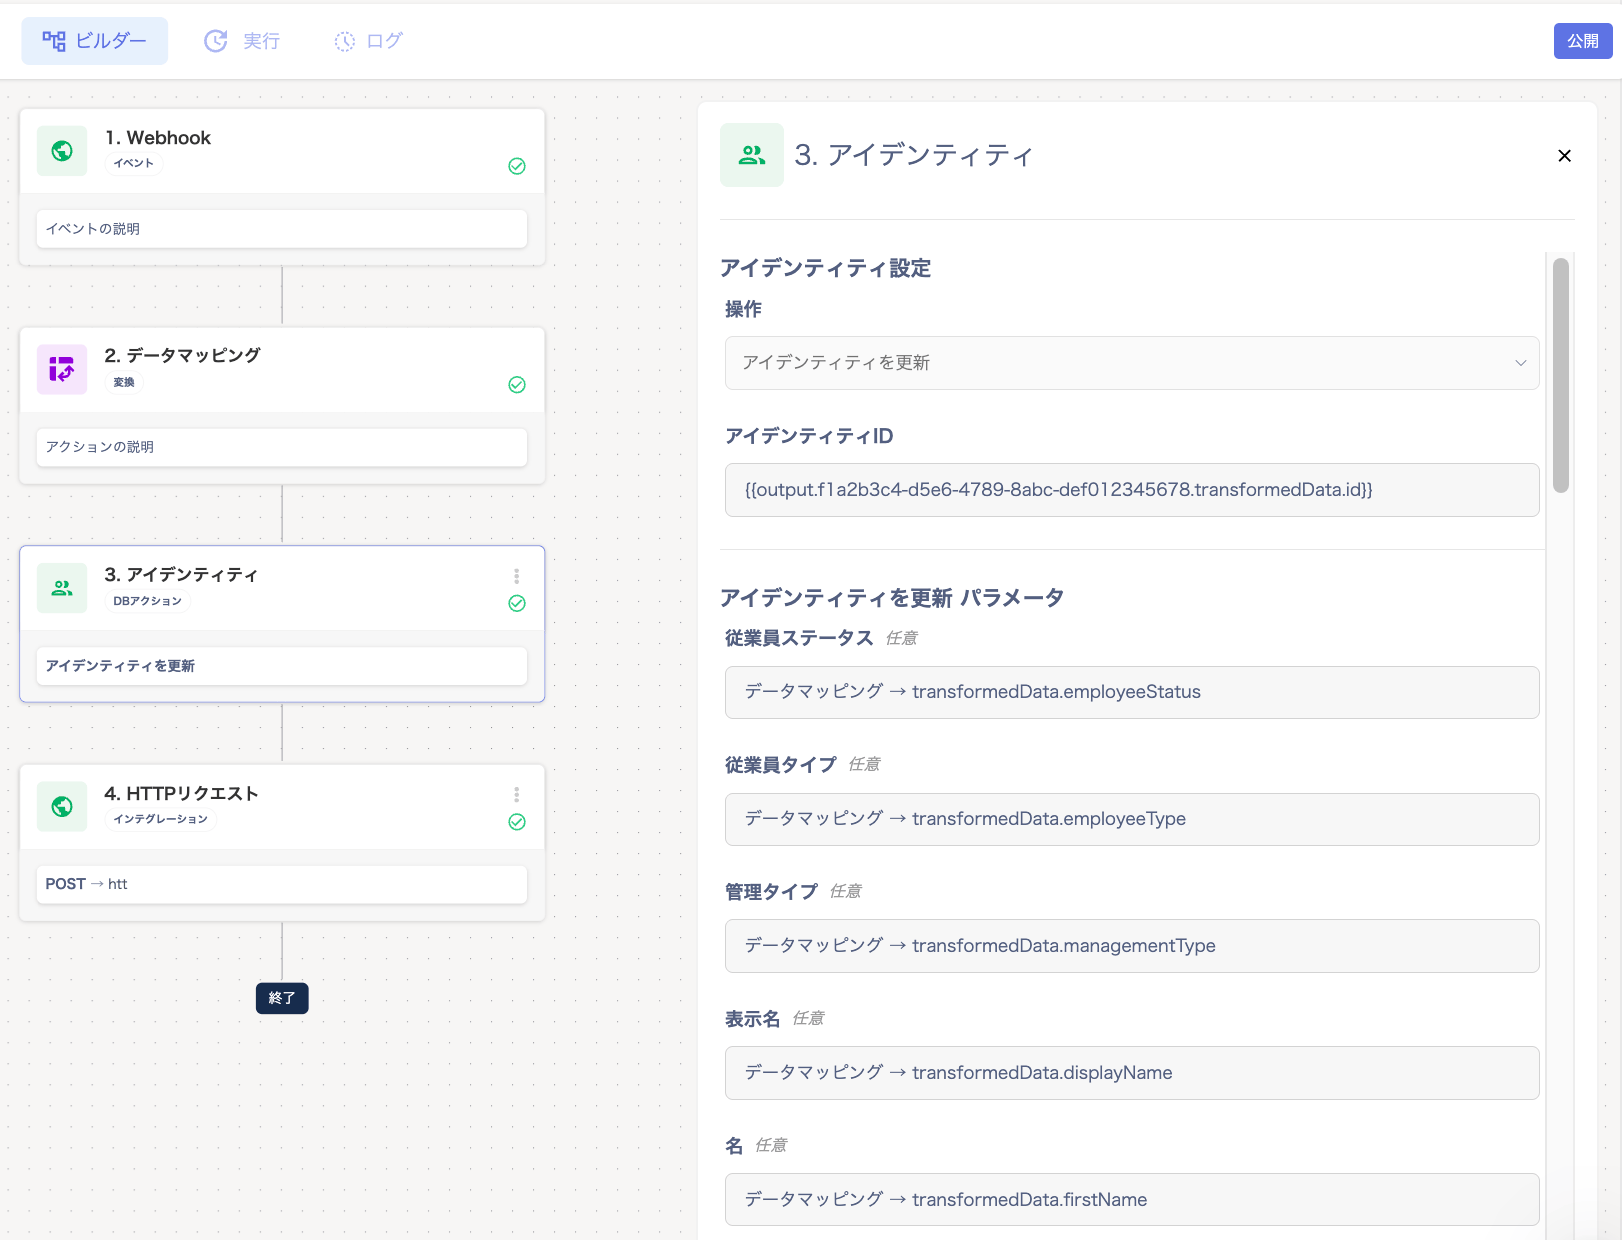Click the 従業員タイプ field

coord(1132,819)
